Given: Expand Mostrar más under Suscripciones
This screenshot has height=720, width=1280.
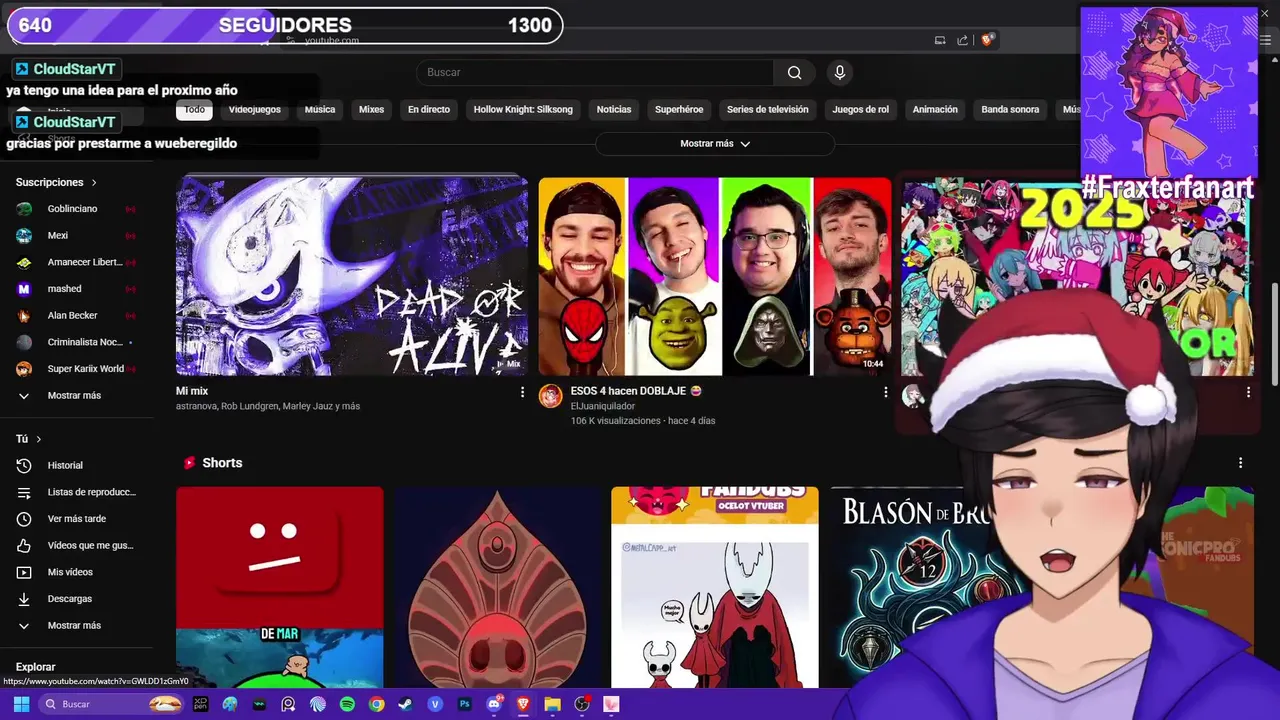Looking at the screenshot, I should (76, 395).
